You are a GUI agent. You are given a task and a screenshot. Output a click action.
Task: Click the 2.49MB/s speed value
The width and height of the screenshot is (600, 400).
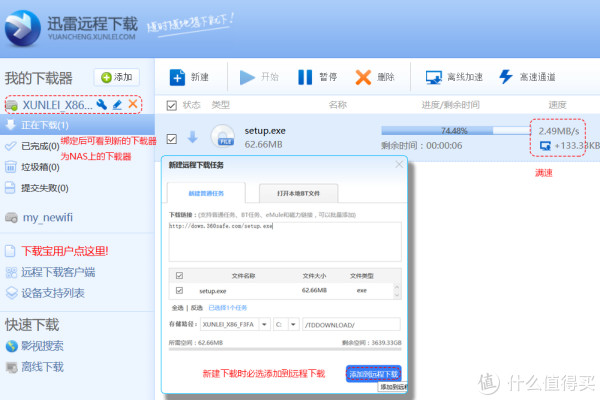coord(559,131)
